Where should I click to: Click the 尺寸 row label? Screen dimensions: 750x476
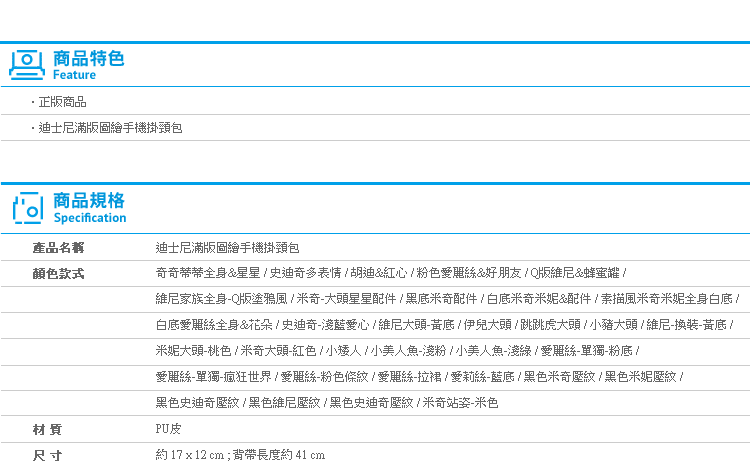pos(47,455)
